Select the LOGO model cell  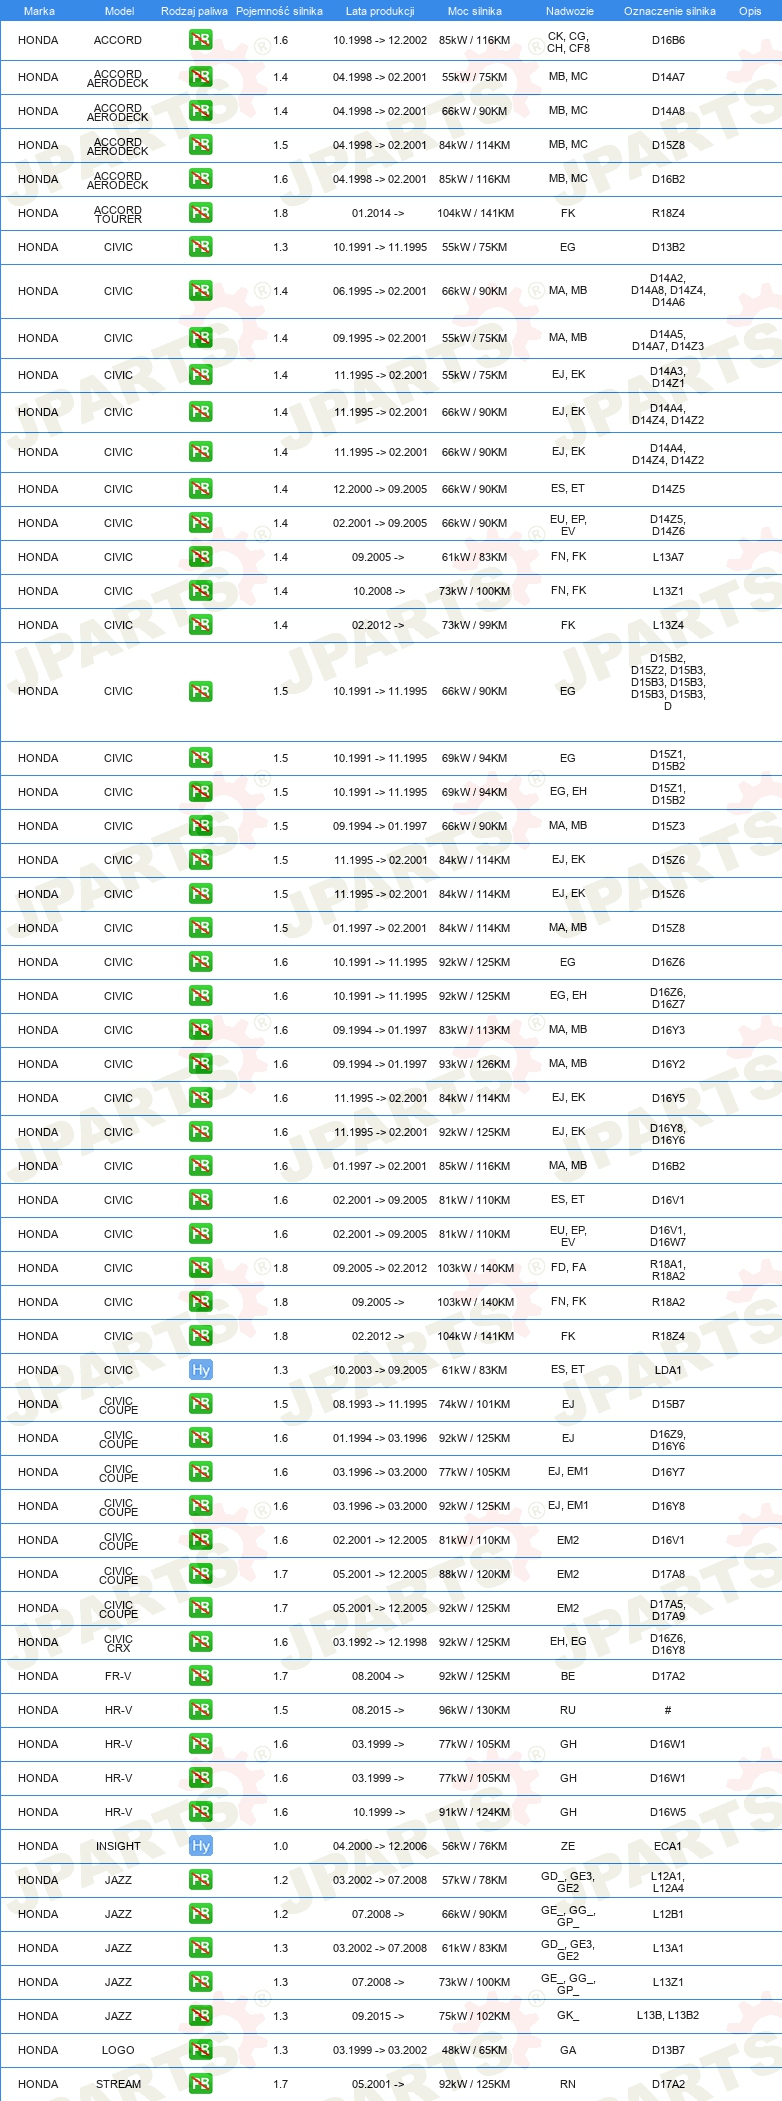pos(118,2050)
